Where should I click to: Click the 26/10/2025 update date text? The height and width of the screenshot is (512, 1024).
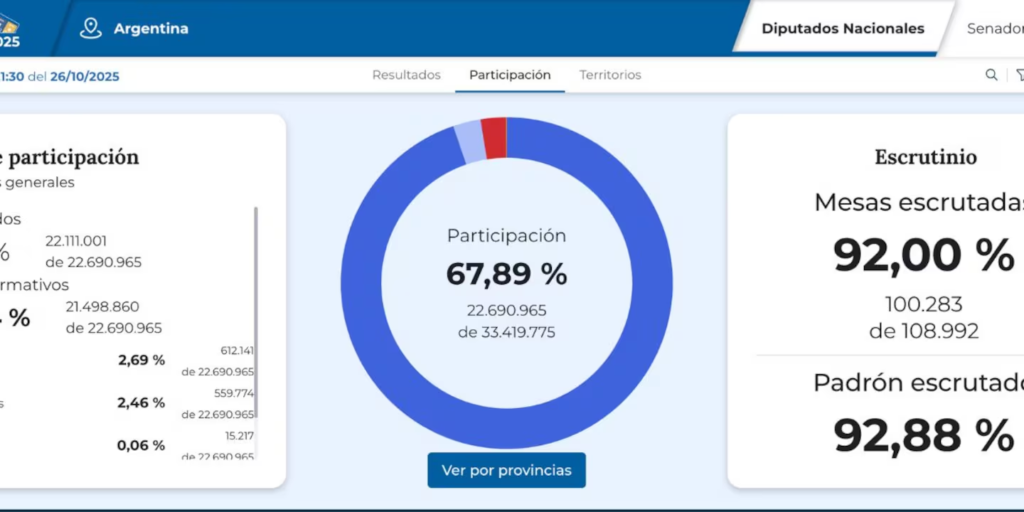tap(85, 76)
